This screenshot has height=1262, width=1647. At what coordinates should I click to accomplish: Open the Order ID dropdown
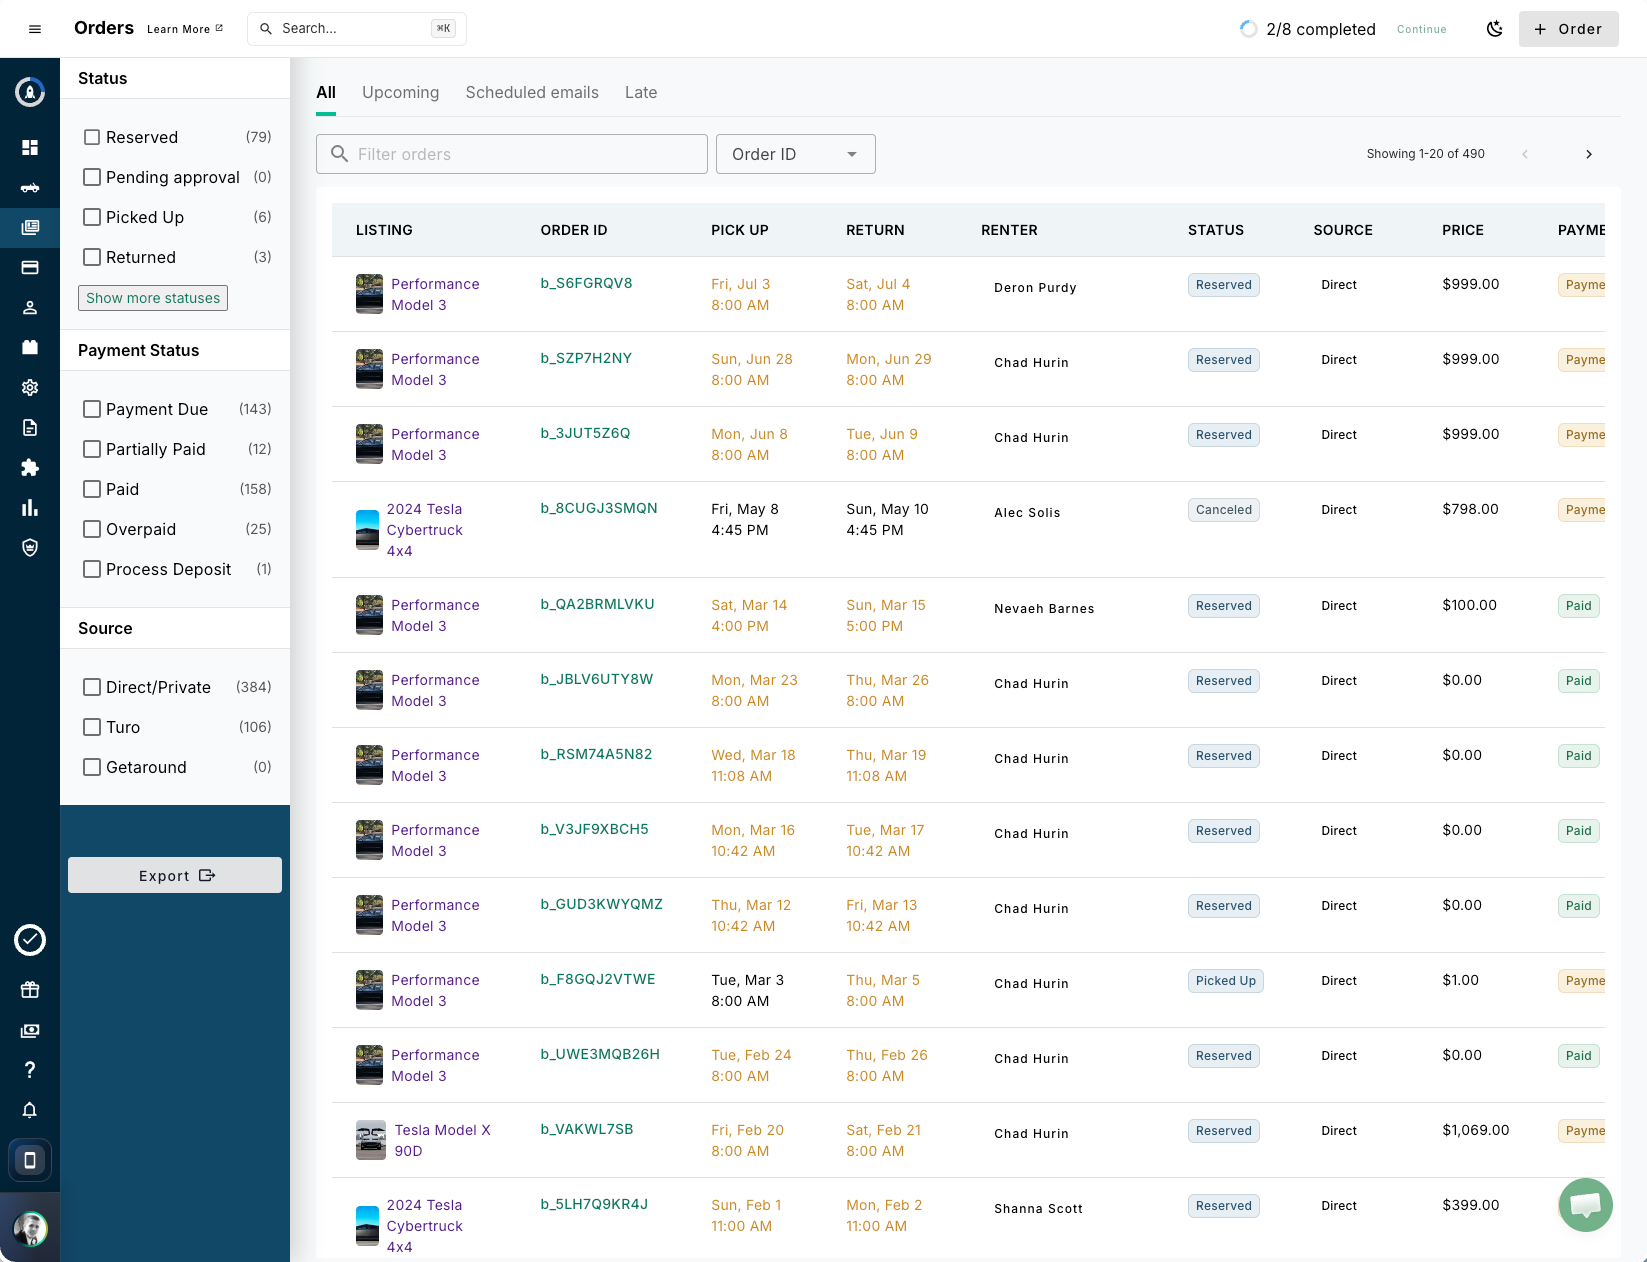pyautogui.click(x=796, y=154)
